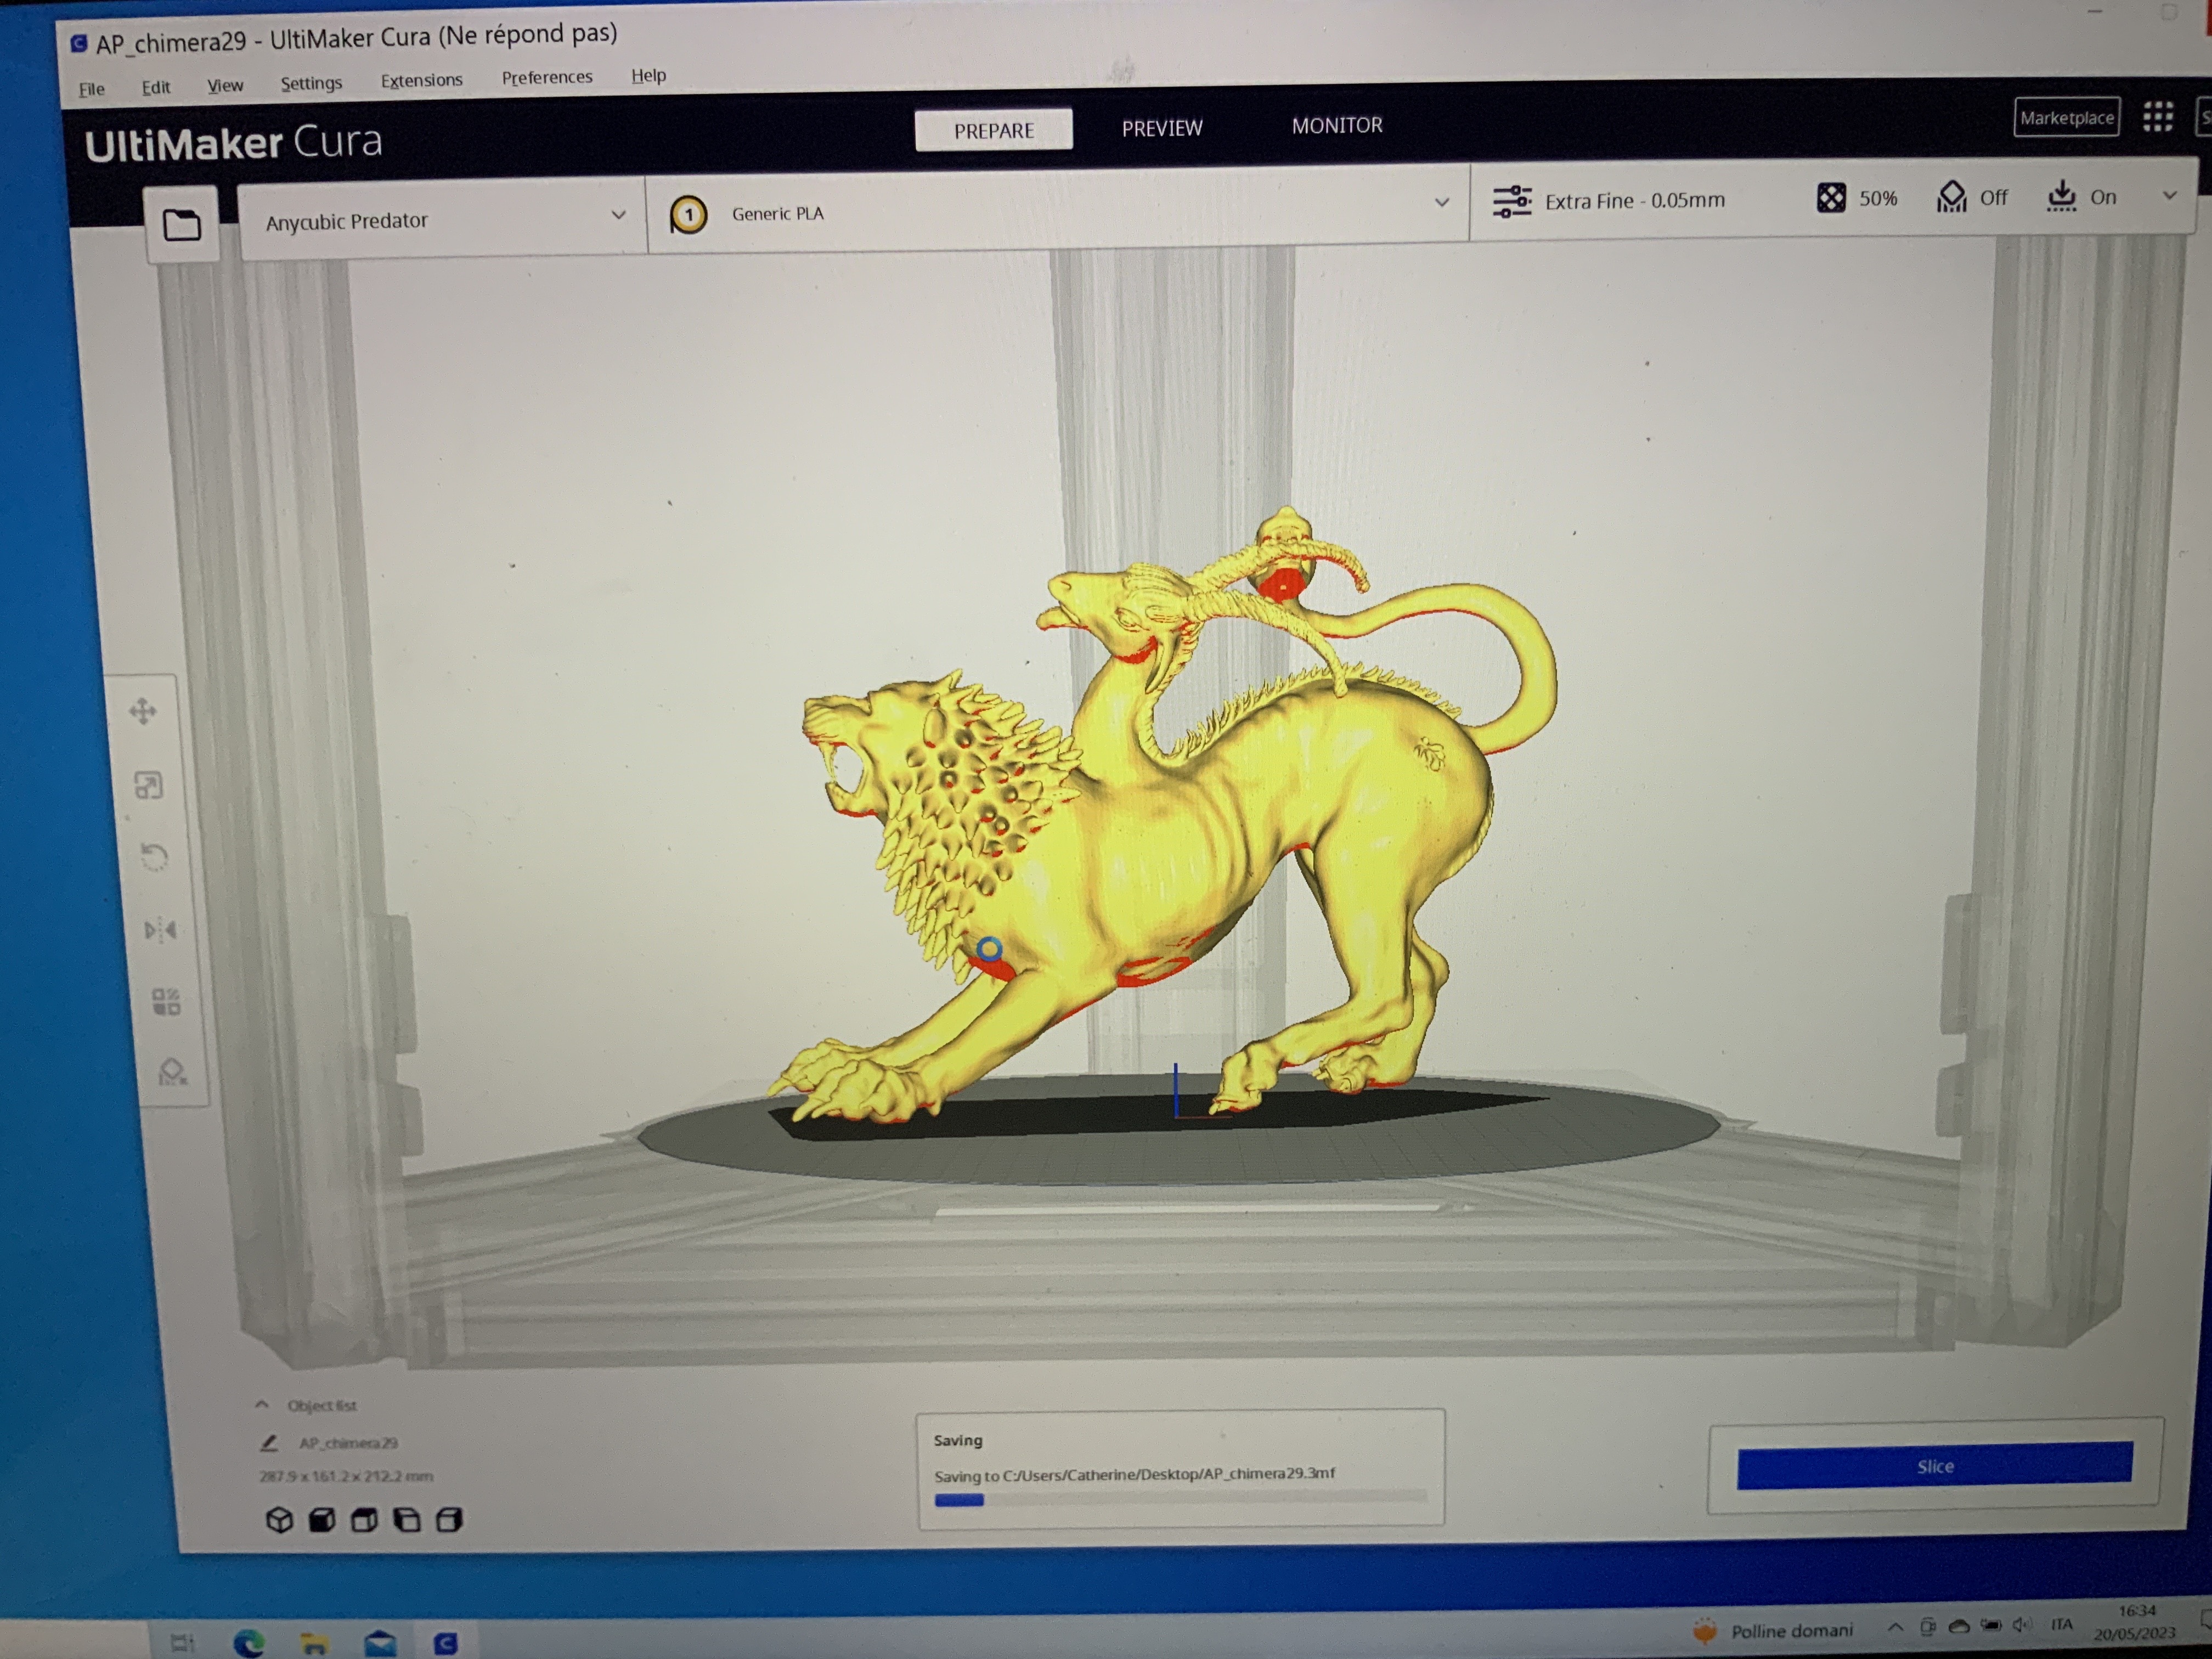Open the Settings menu
This screenshot has height=1659, width=2212.
pyautogui.click(x=311, y=82)
